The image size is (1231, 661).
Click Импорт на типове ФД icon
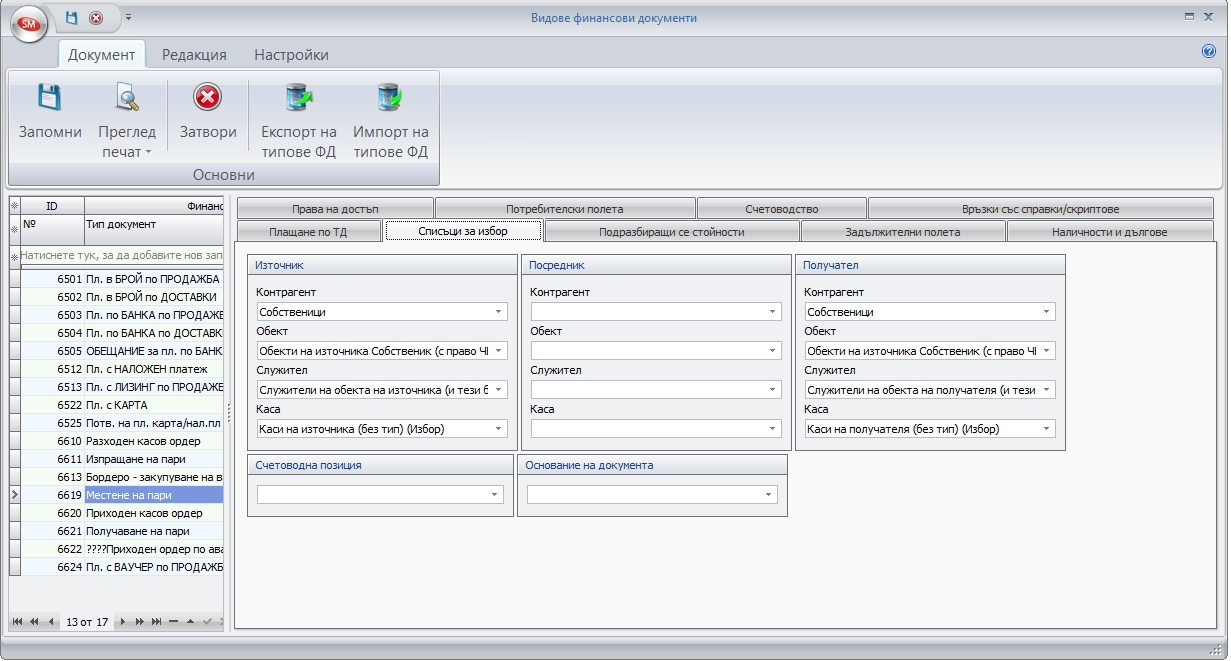(x=390, y=97)
